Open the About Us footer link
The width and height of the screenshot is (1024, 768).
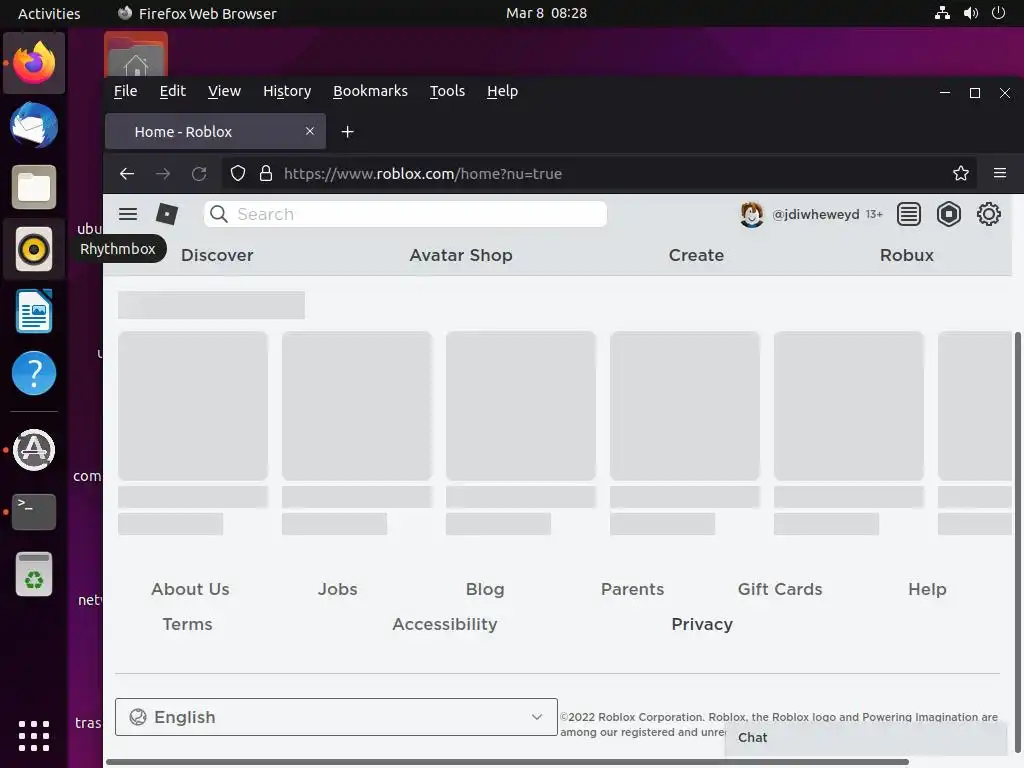click(x=190, y=589)
